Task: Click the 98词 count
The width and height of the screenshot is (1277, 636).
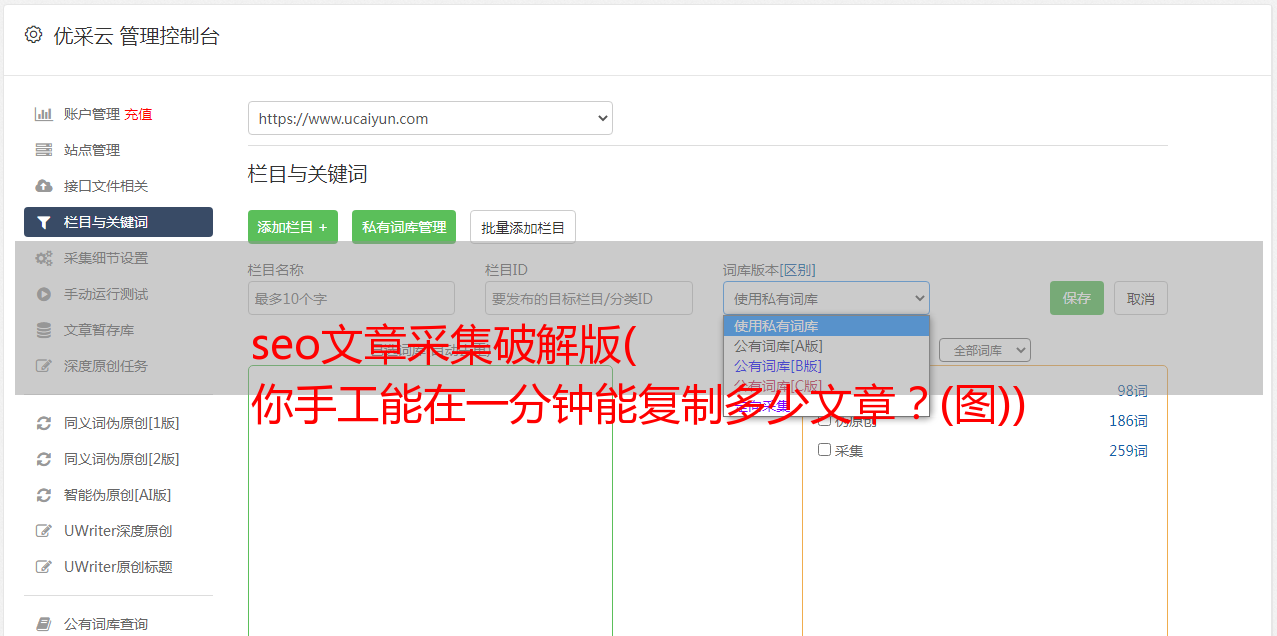Action: tap(1132, 391)
